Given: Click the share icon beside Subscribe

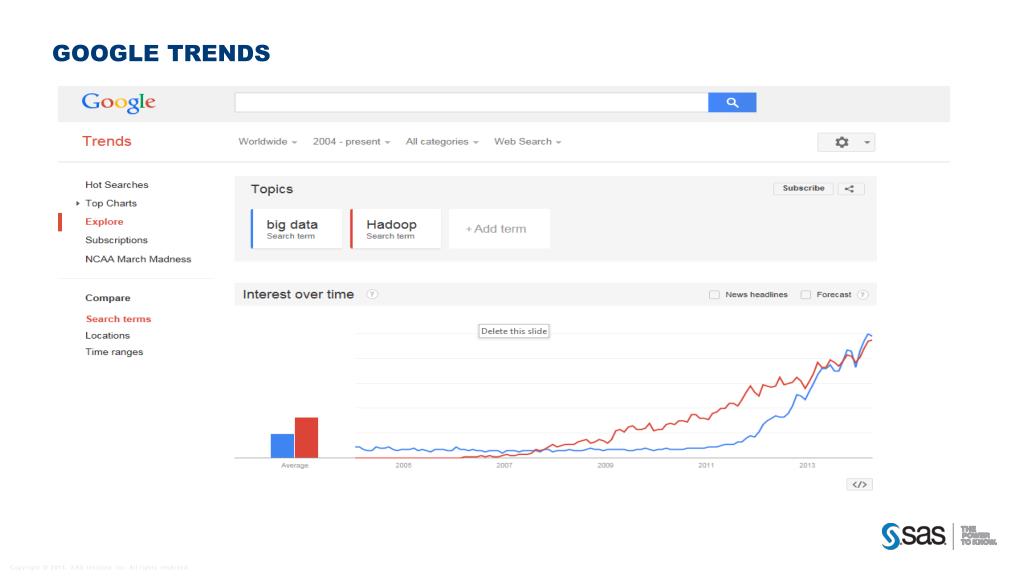Looking at the screenshot, I should (x=849, y=189).
